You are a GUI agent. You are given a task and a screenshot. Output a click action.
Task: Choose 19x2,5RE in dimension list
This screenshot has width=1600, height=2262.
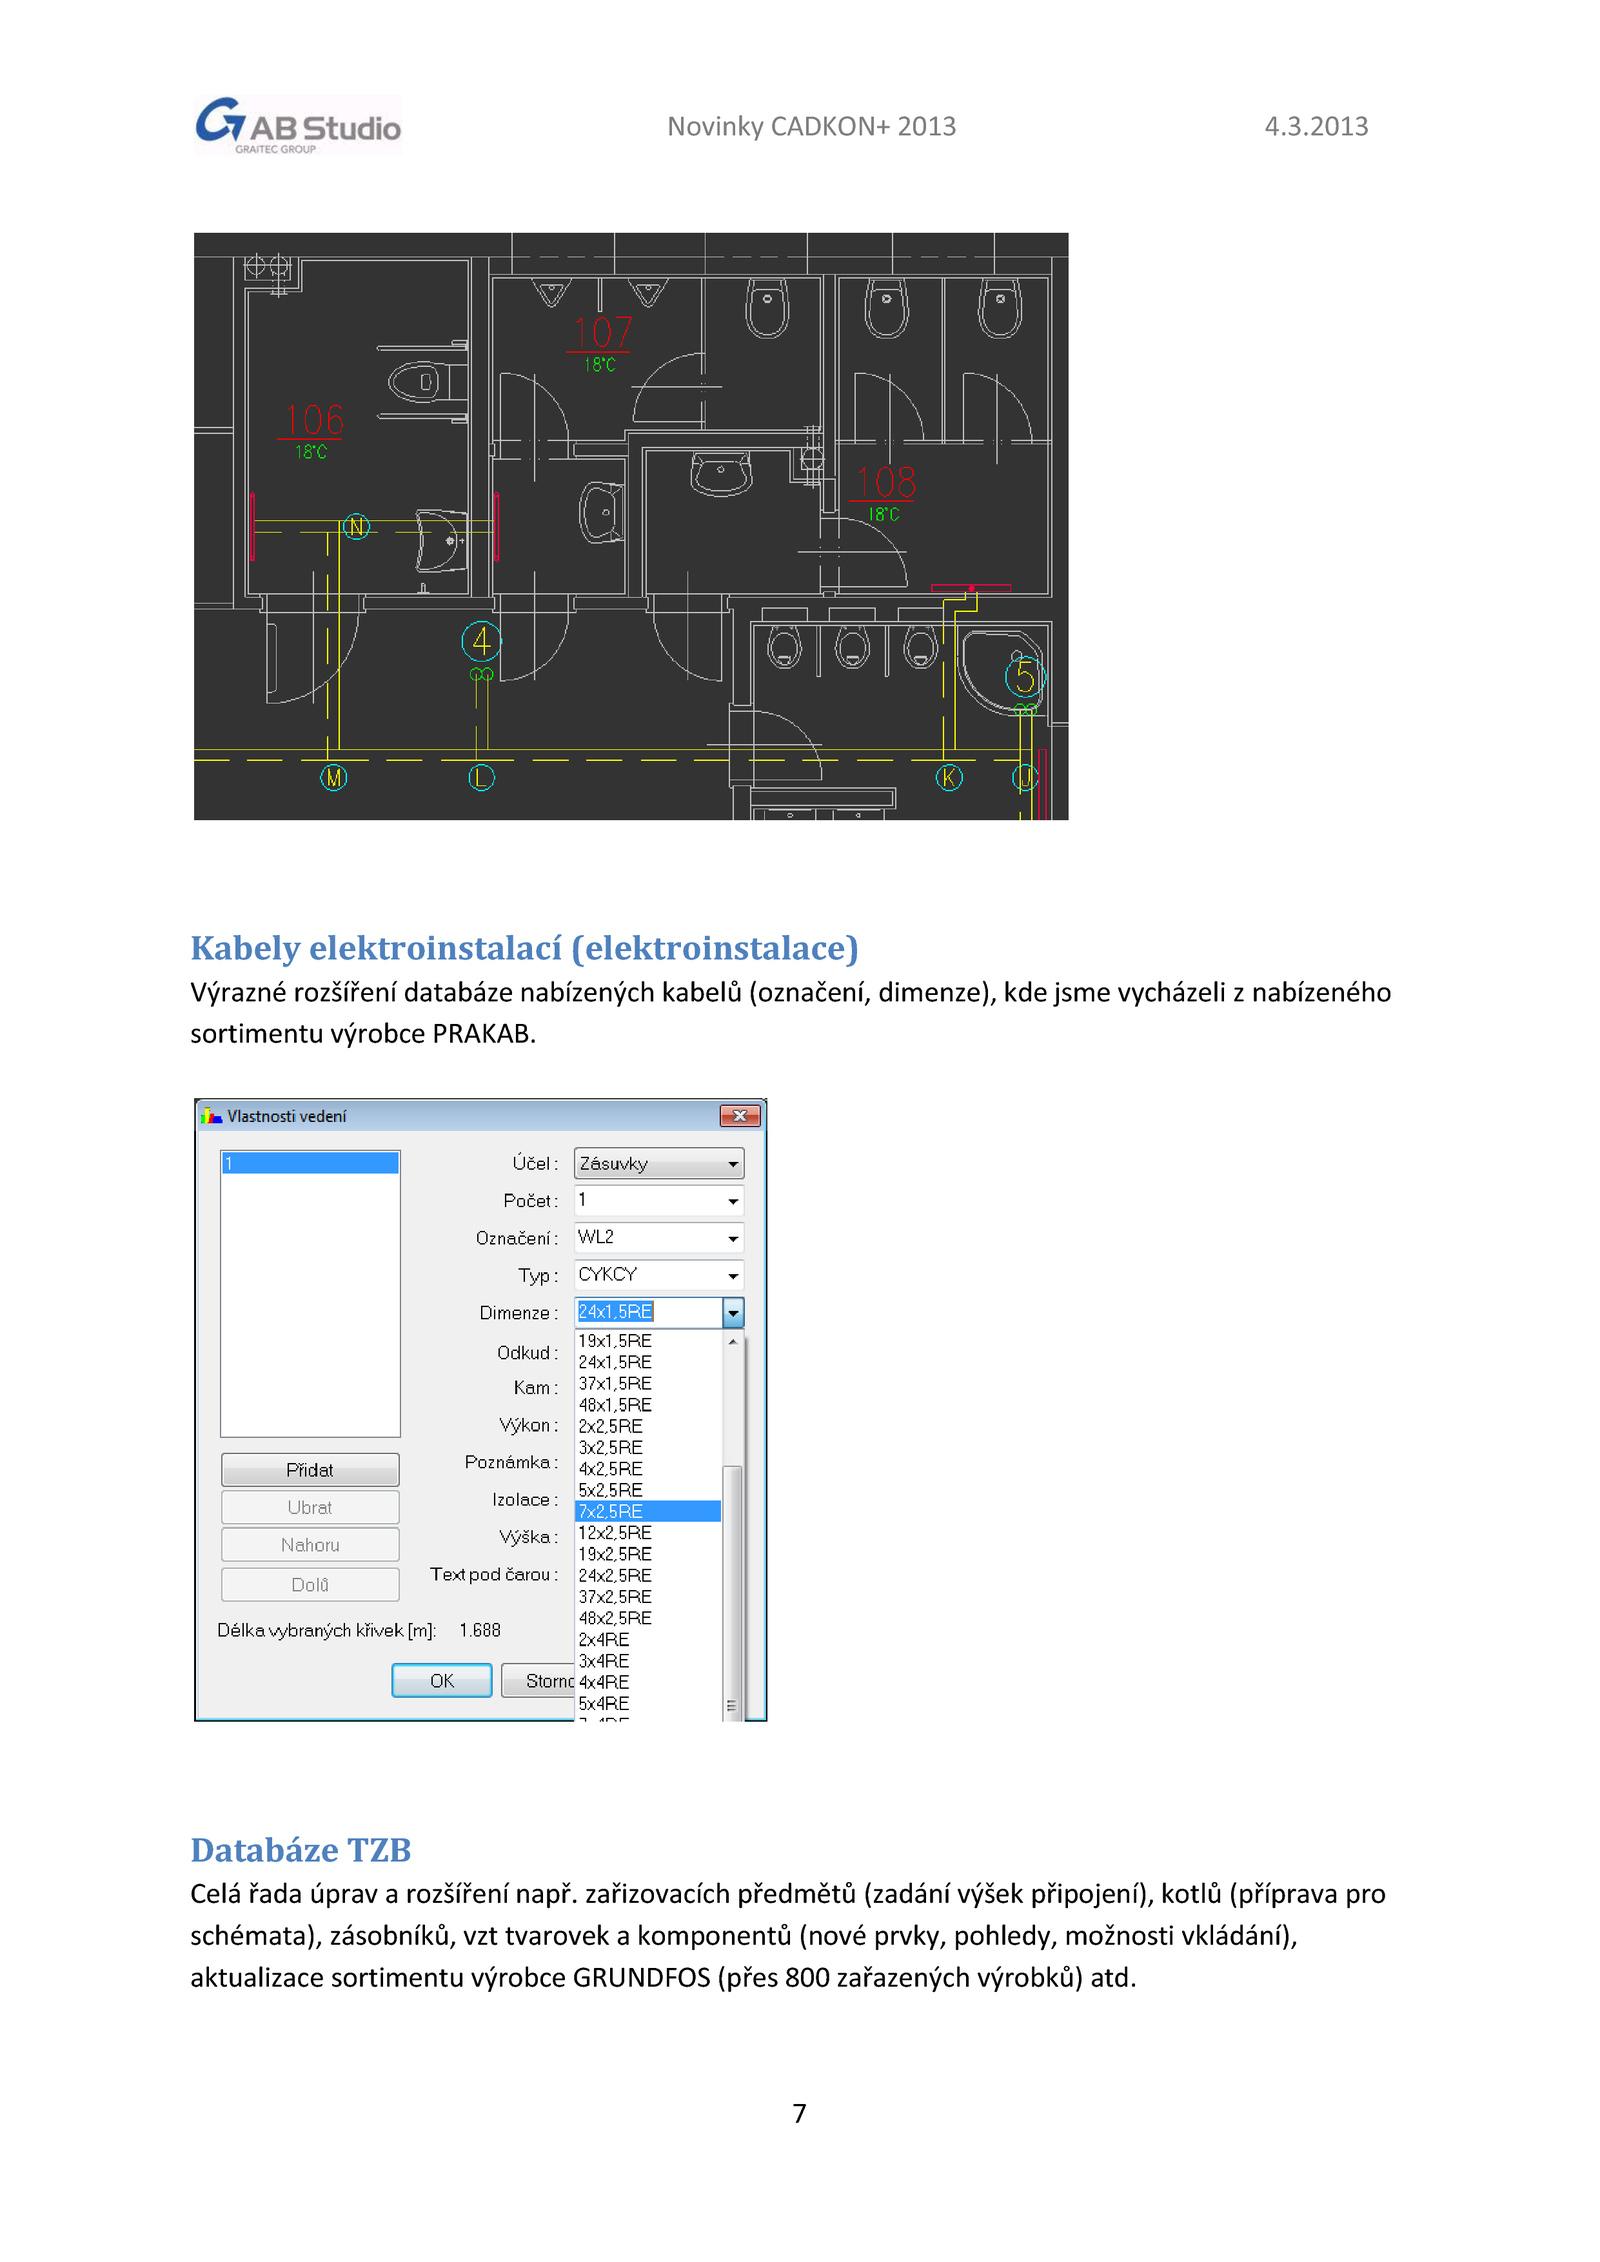point(648,1554)
